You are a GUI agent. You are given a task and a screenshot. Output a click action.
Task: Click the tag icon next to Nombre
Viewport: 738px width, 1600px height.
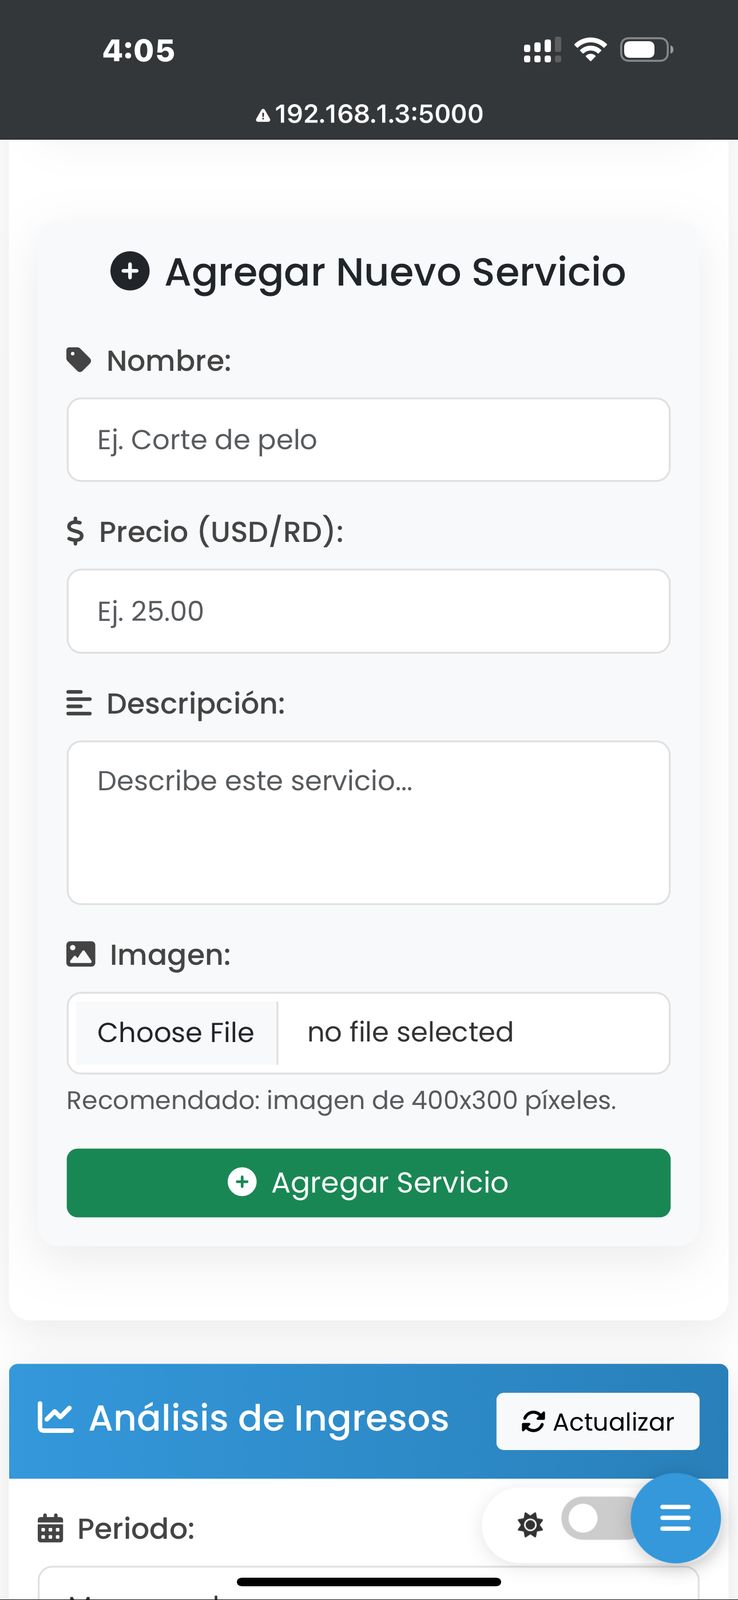pos(79,360)
